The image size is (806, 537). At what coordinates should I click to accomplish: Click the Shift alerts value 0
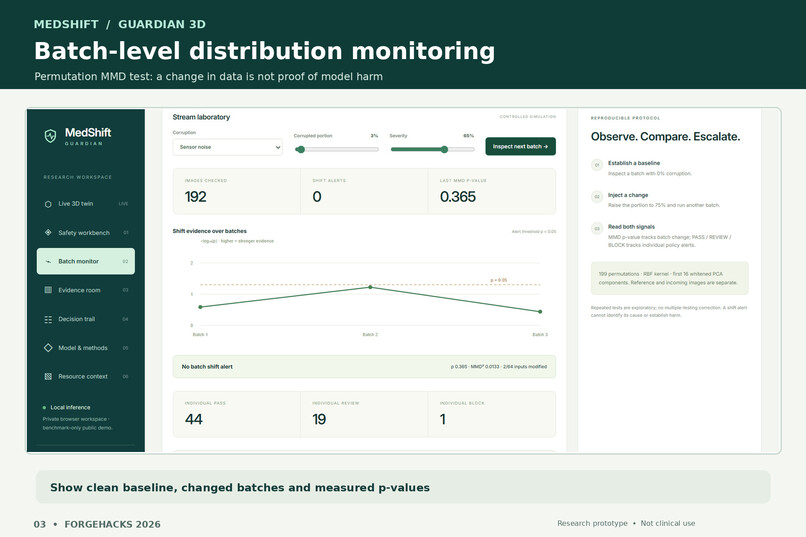317,197
